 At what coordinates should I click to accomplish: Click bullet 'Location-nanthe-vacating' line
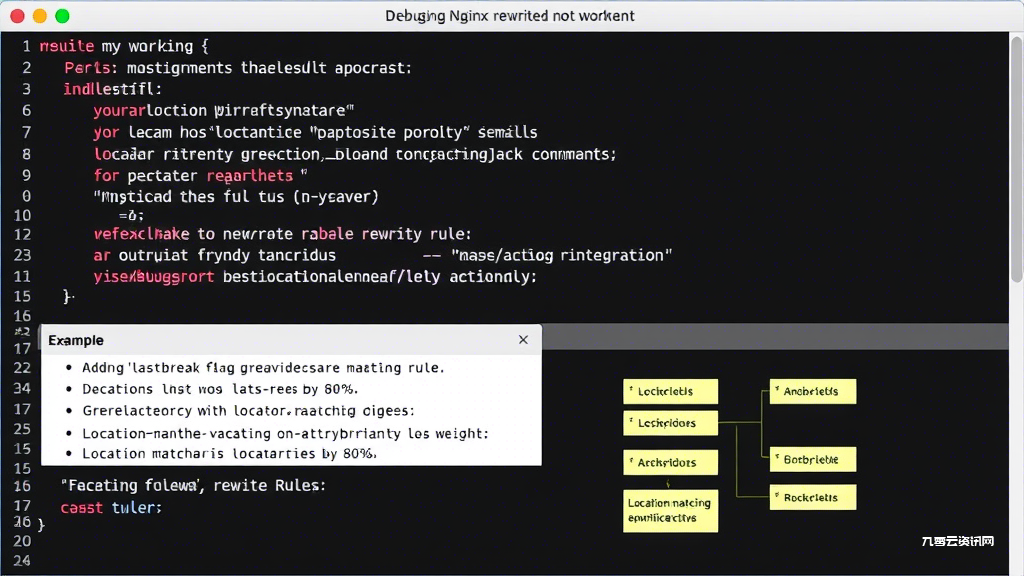(x=285, y=434)
